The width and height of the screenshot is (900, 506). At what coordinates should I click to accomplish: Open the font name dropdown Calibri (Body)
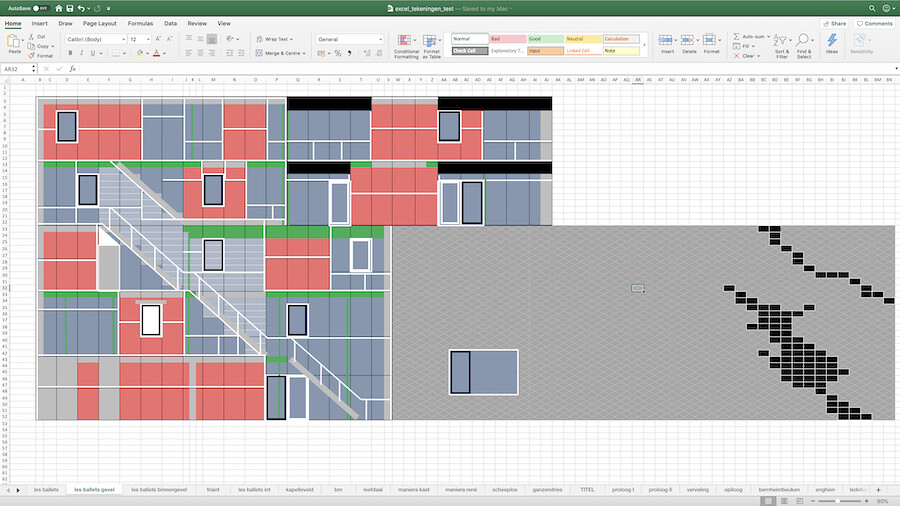pos(93,39)
